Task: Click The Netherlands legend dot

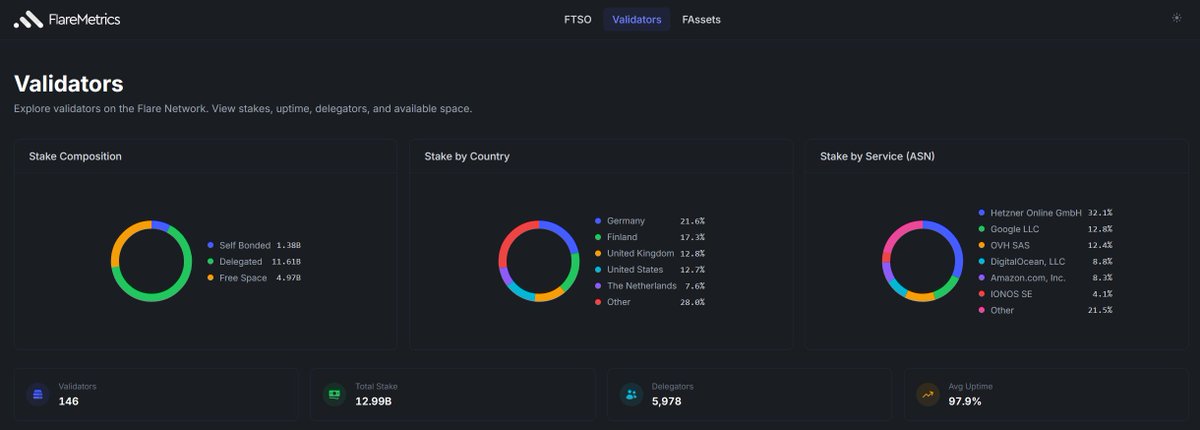Action: (598, 285)
